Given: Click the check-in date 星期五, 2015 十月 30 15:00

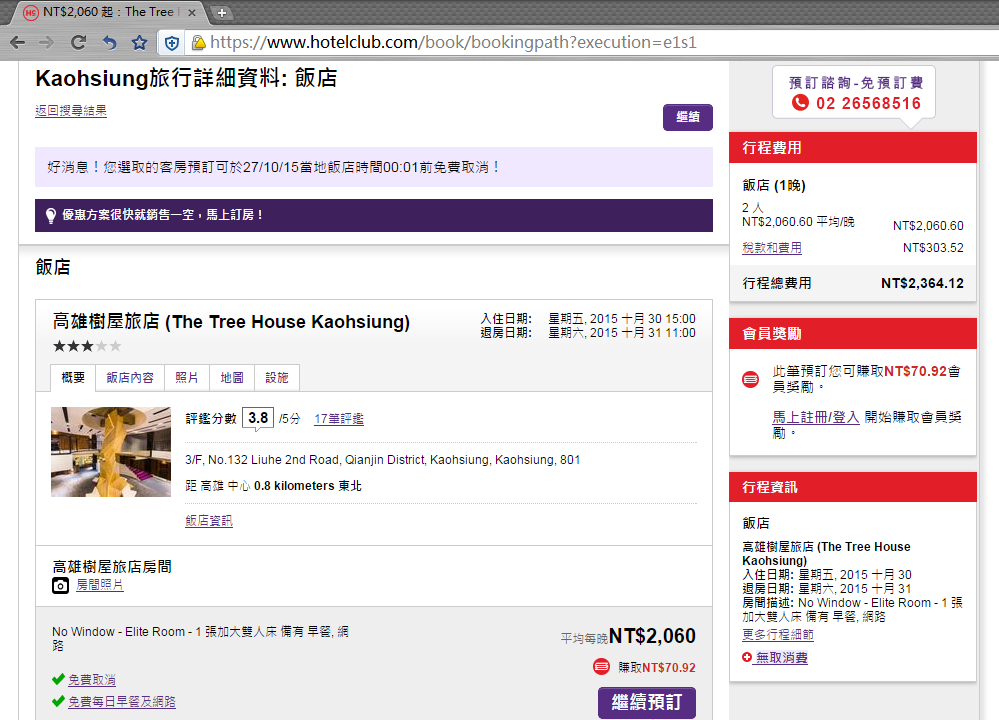Looking at the screenshot, I should click(622, 319).
